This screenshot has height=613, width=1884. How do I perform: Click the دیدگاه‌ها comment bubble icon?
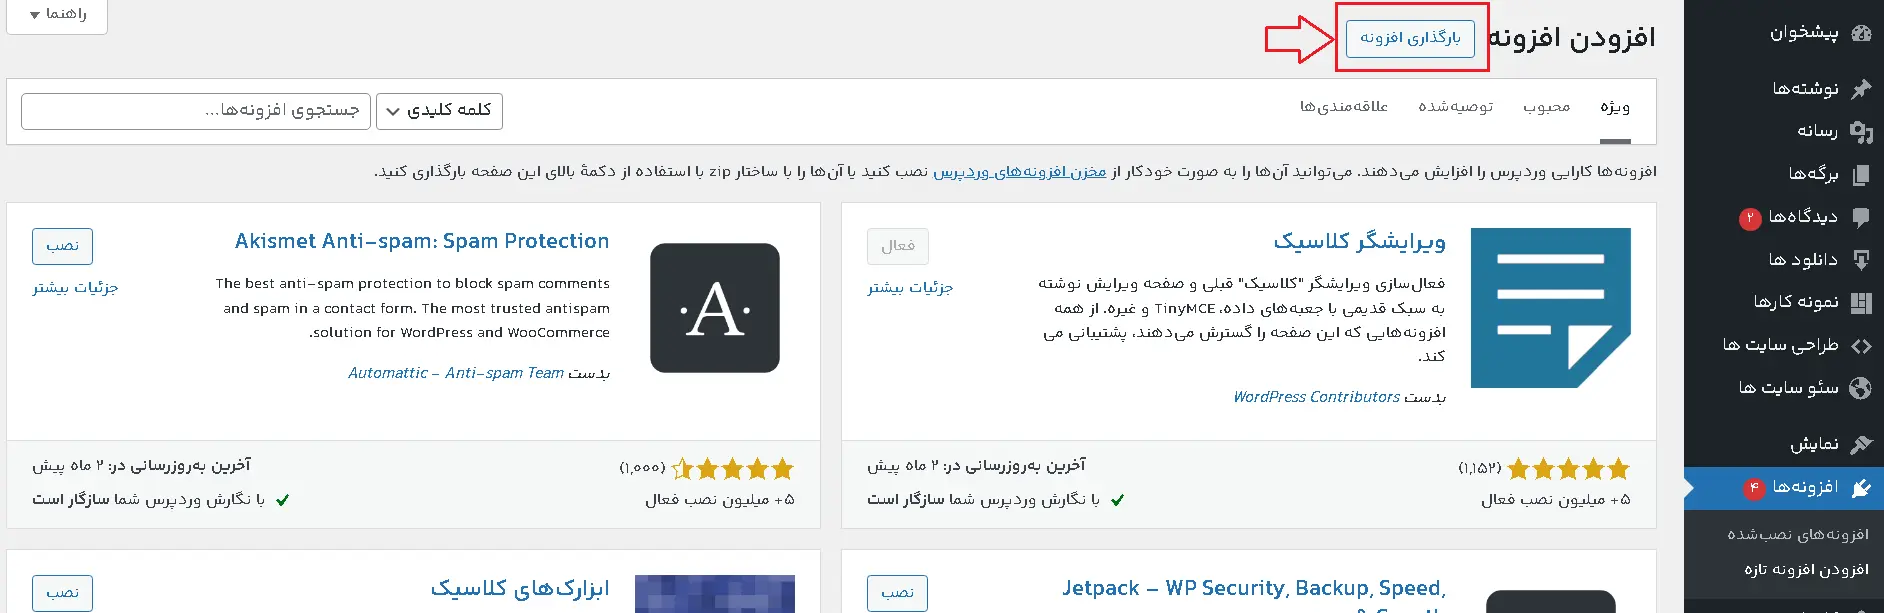pyautogui.click(x=1861, y=216)
